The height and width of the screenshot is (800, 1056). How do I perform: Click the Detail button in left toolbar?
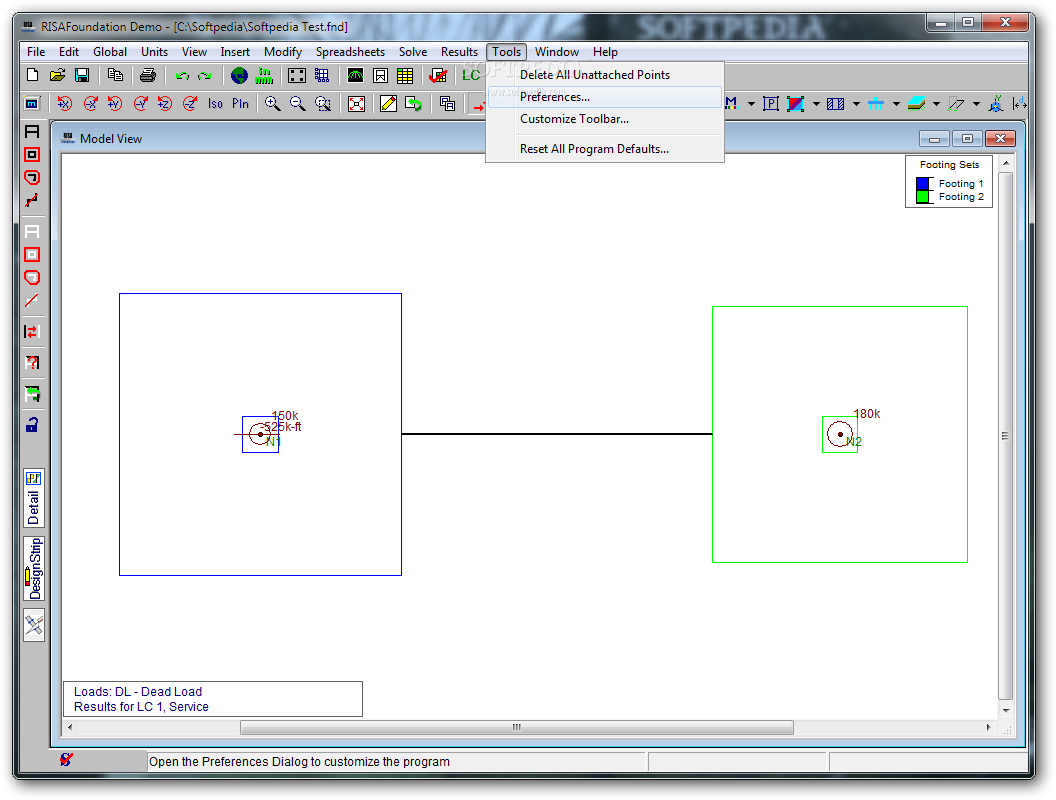(34, 498)
